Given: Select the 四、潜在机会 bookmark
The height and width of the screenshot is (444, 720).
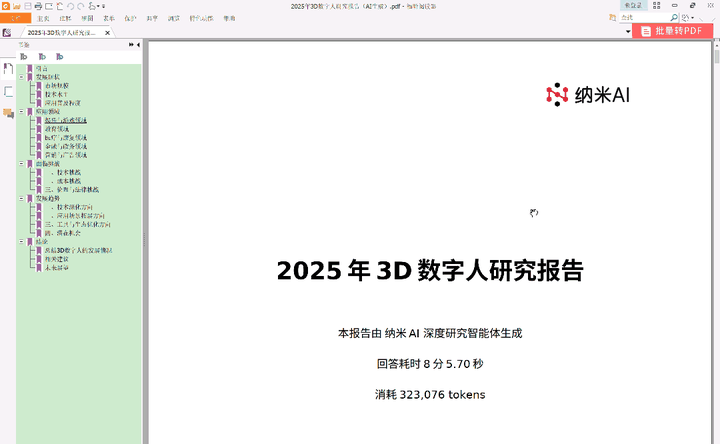Looking at the screenshot, I should [x=63, y=233].
